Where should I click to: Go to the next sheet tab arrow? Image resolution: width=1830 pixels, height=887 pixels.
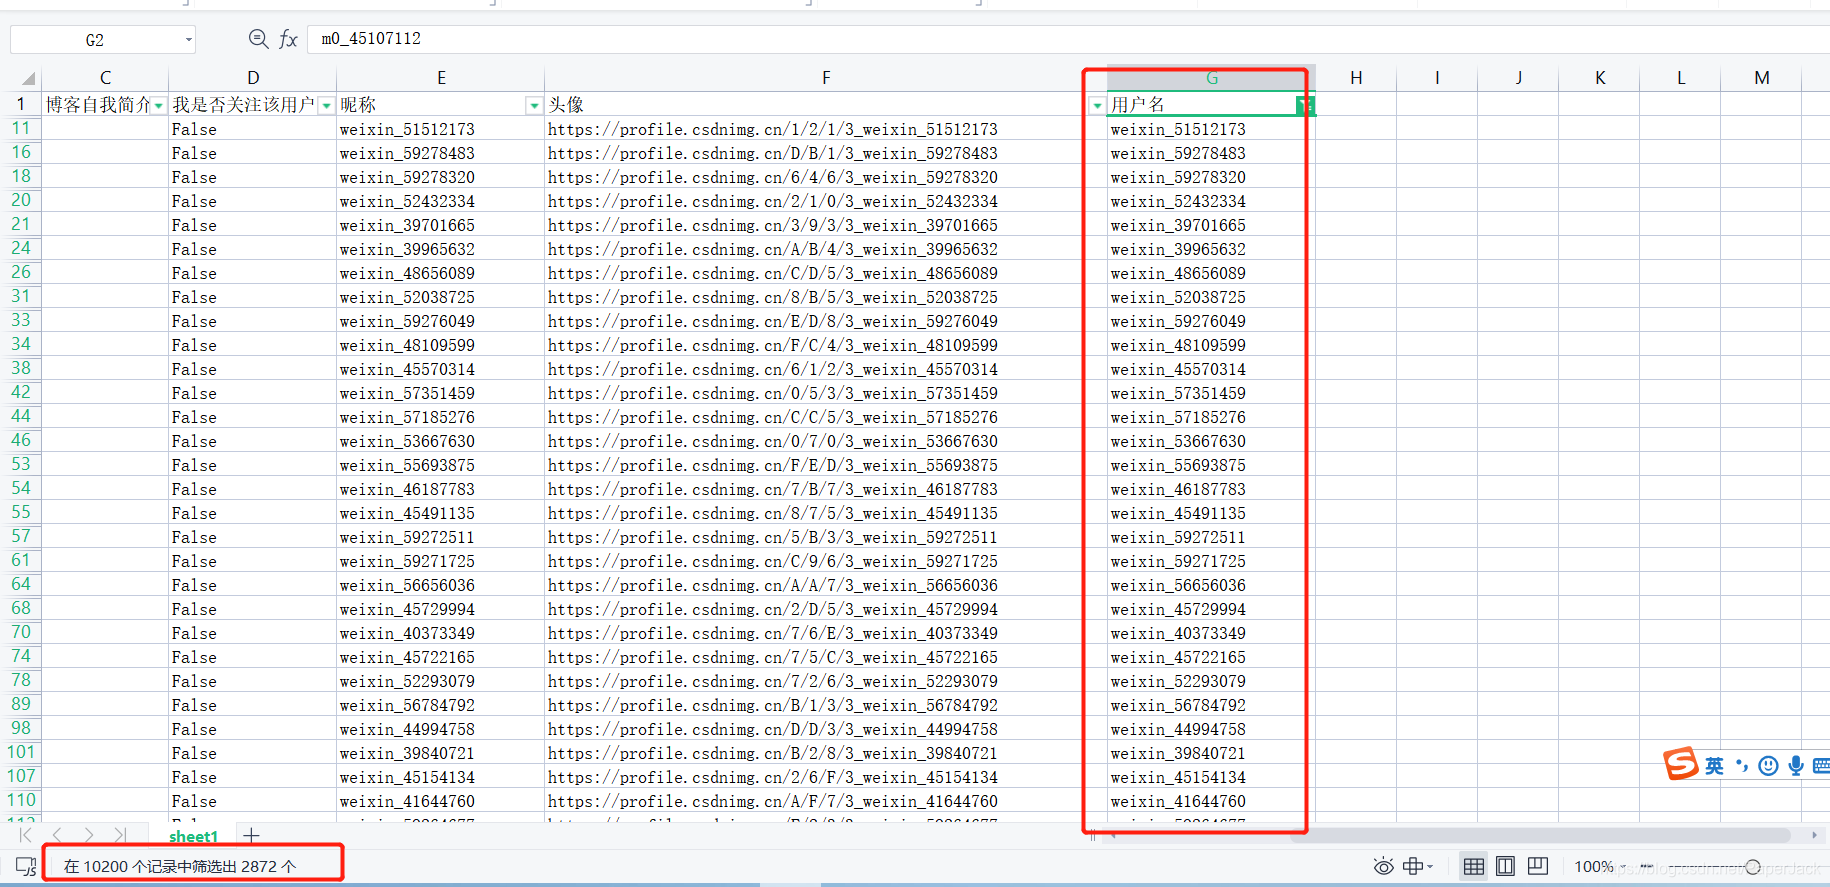click(x=89, y=835)
